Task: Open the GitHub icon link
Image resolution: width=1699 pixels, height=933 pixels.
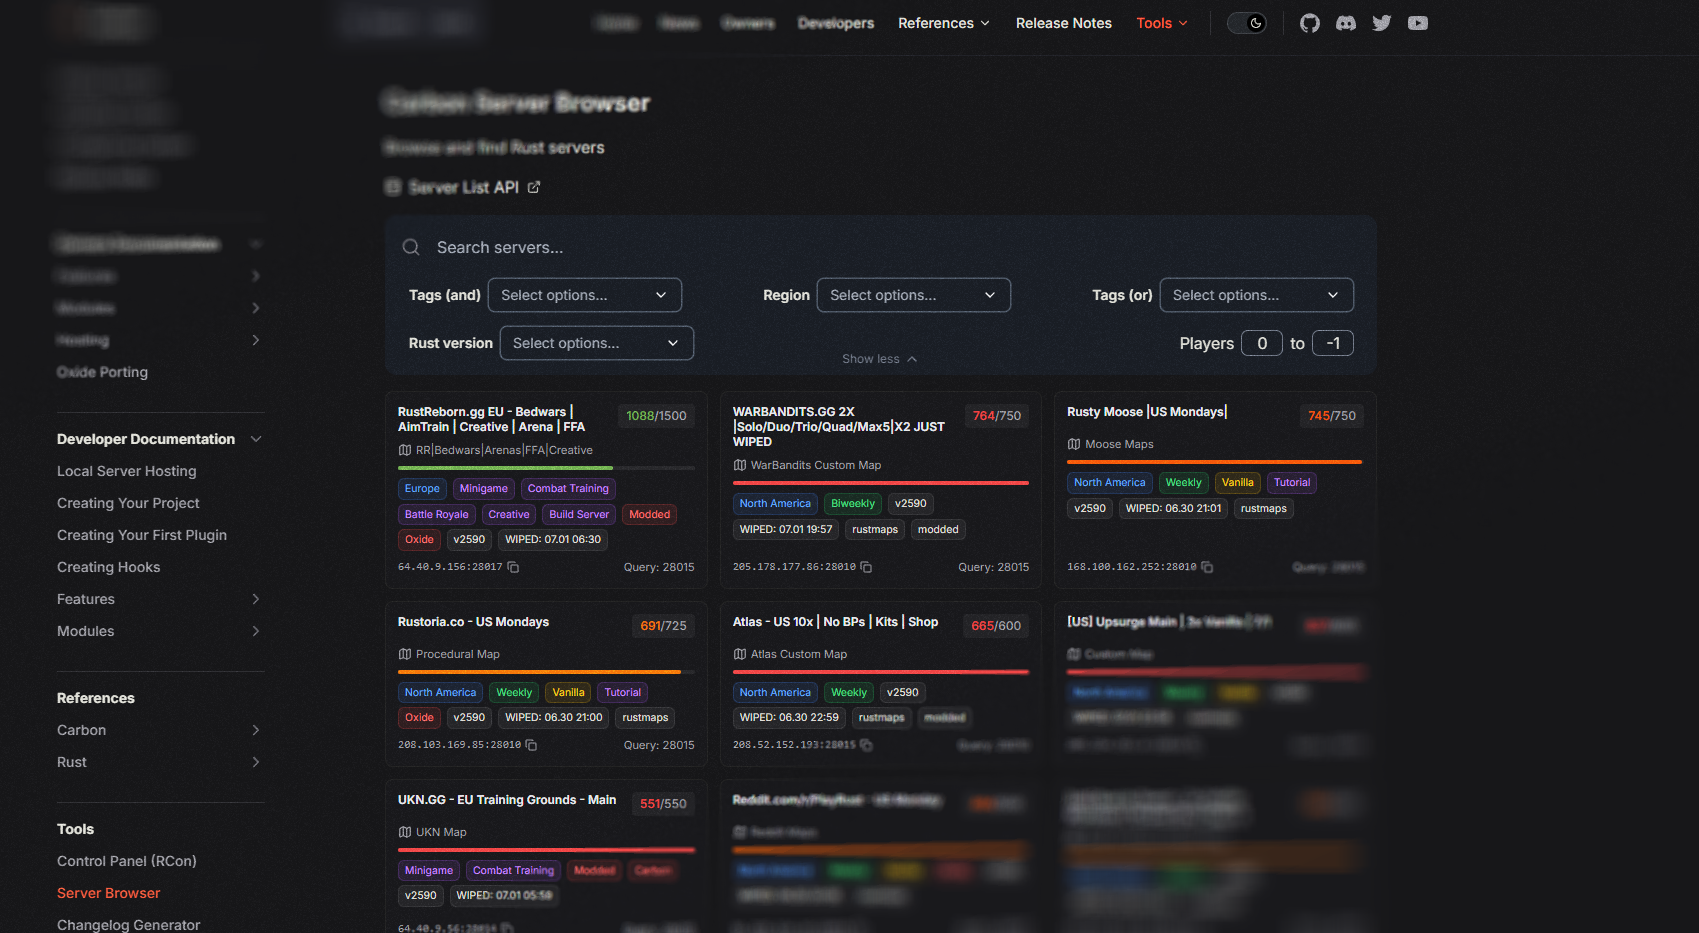Action: tap(1309, 23)
